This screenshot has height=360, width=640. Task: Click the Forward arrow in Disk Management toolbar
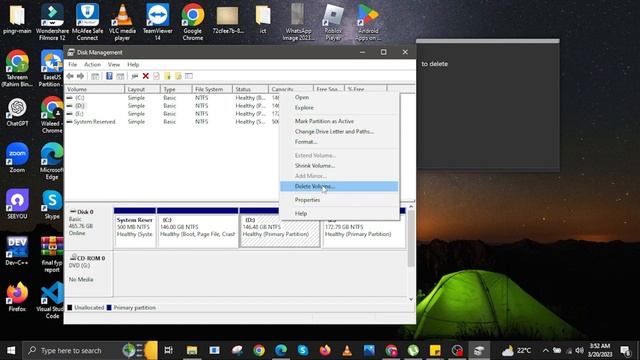click(80, 76)
